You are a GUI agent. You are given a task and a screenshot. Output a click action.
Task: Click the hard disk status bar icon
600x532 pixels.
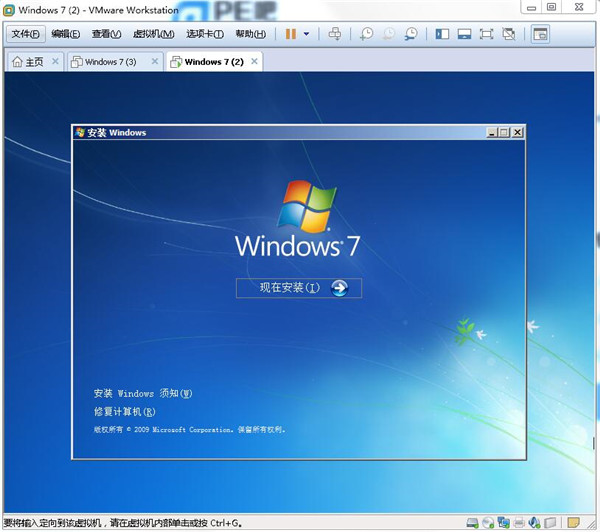click(x=473, y=522)
